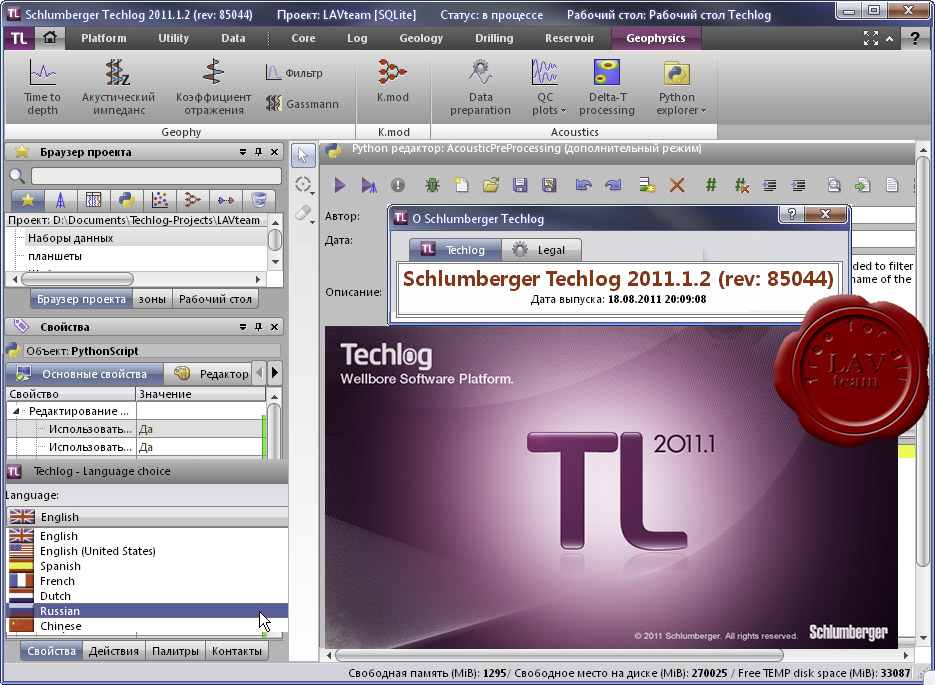Collapse the ribbon with the up chevron
The width and height of the screenshot is (935, 685).
click(890, 38)
